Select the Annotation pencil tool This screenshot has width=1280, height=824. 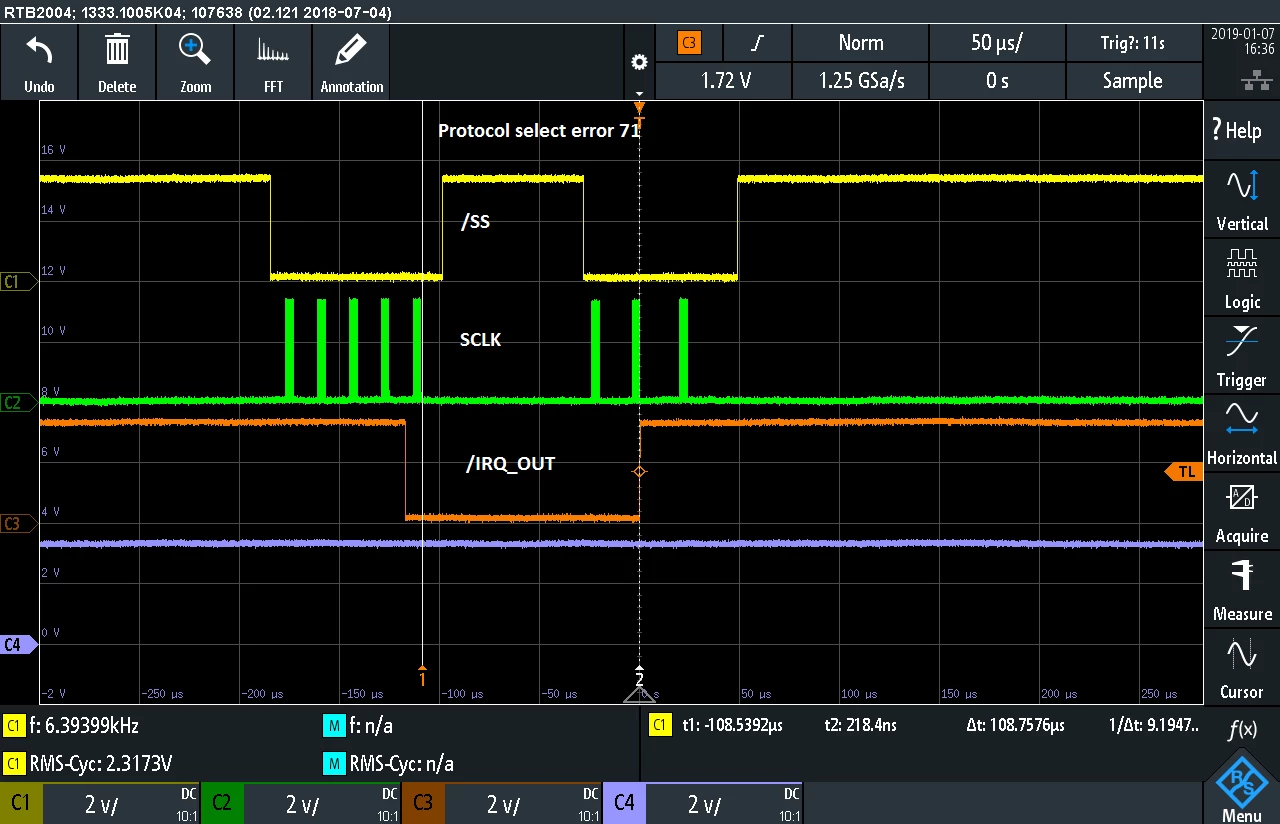pos(351,50)
